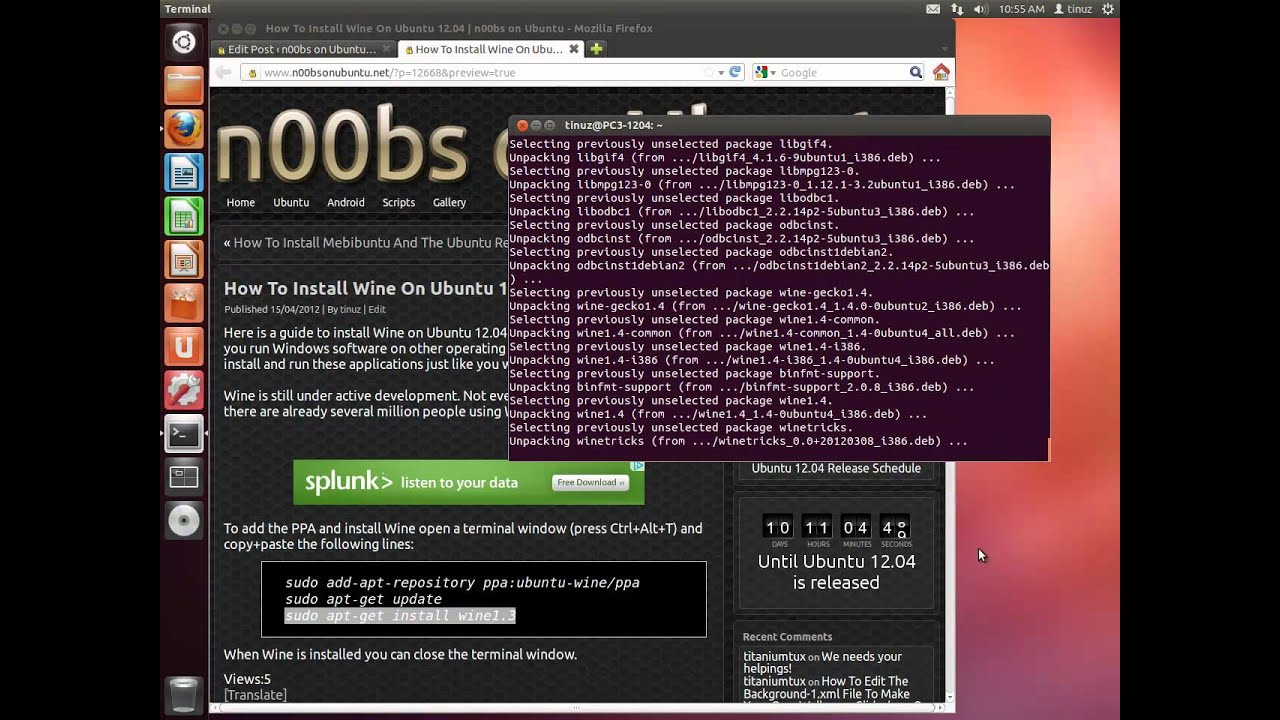Open author tinuz link under title
This screenshot has height=720, width=1280.
click(x=350, y=309)
